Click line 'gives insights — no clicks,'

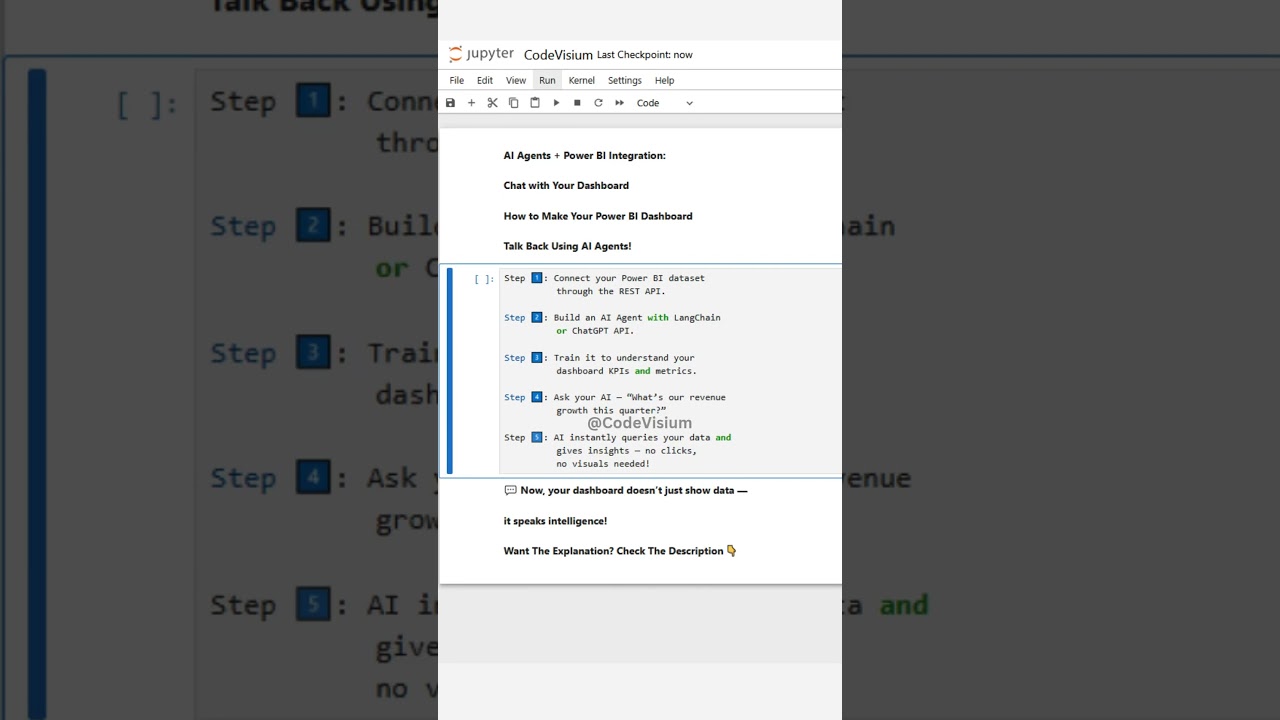626,451
